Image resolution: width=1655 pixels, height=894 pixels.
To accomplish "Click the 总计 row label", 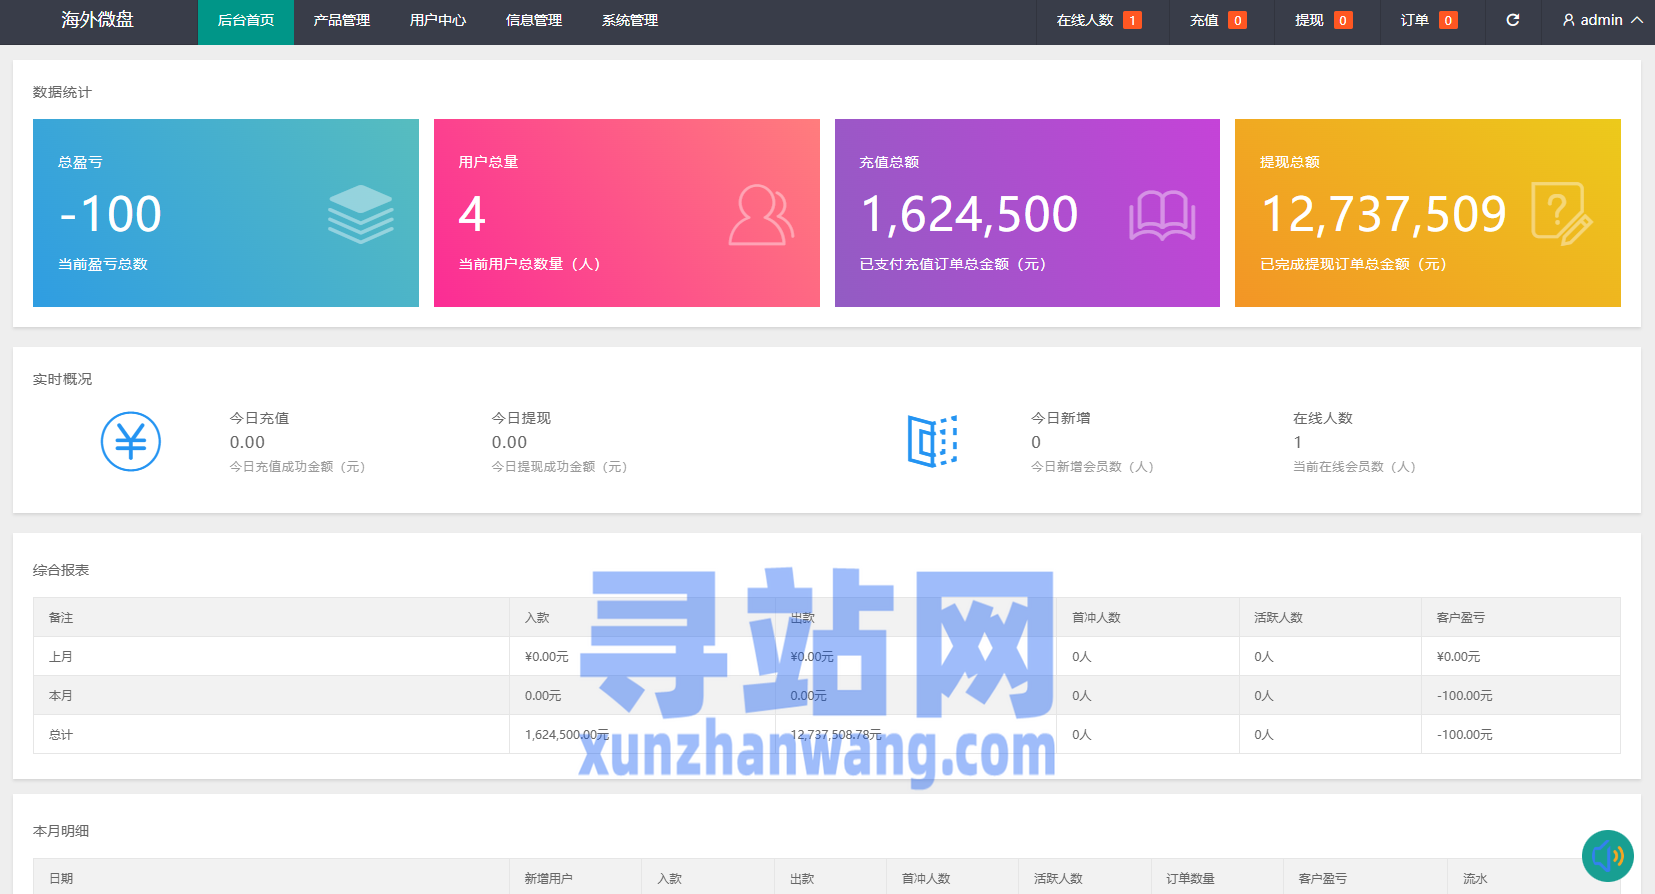I will [x=61, y=735].
